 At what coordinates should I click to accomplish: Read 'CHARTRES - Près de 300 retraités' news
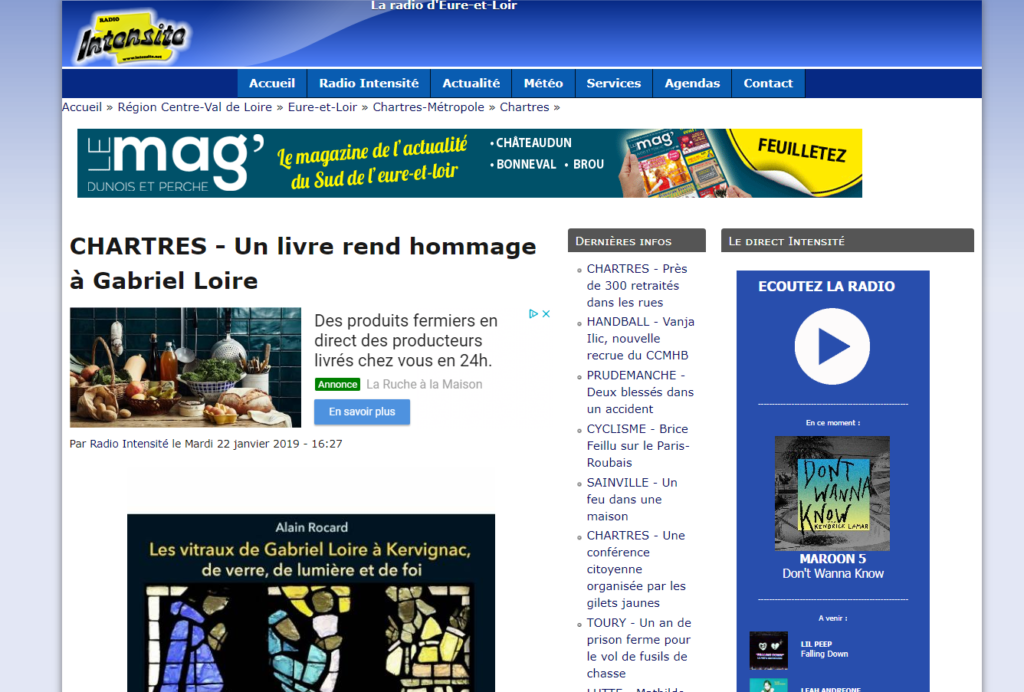pyautogui.click(x=637, y=285)
